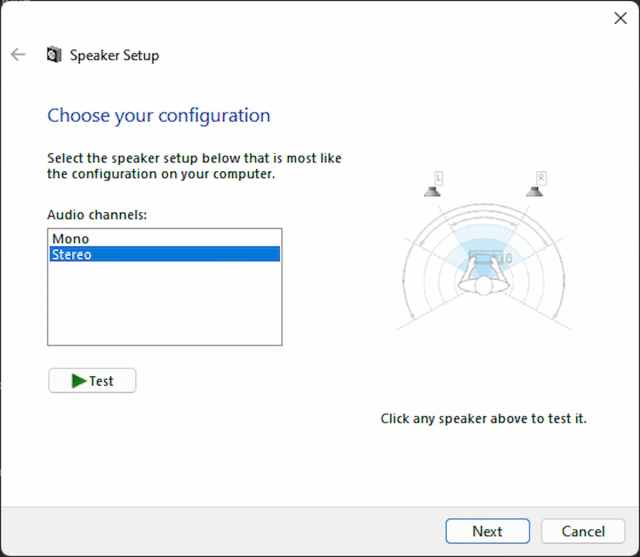This screenshot has width=640, height=557.
Task: Click the listener figure in speaker diagram
Action: pos(486,286)
